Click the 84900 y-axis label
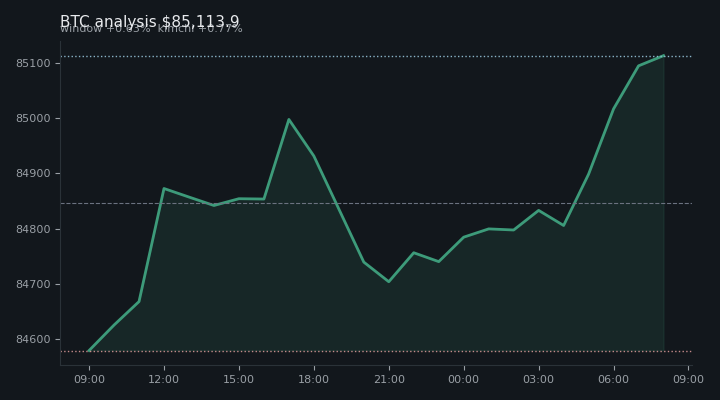The image size is (720, 400). click(x=33, y=174)
